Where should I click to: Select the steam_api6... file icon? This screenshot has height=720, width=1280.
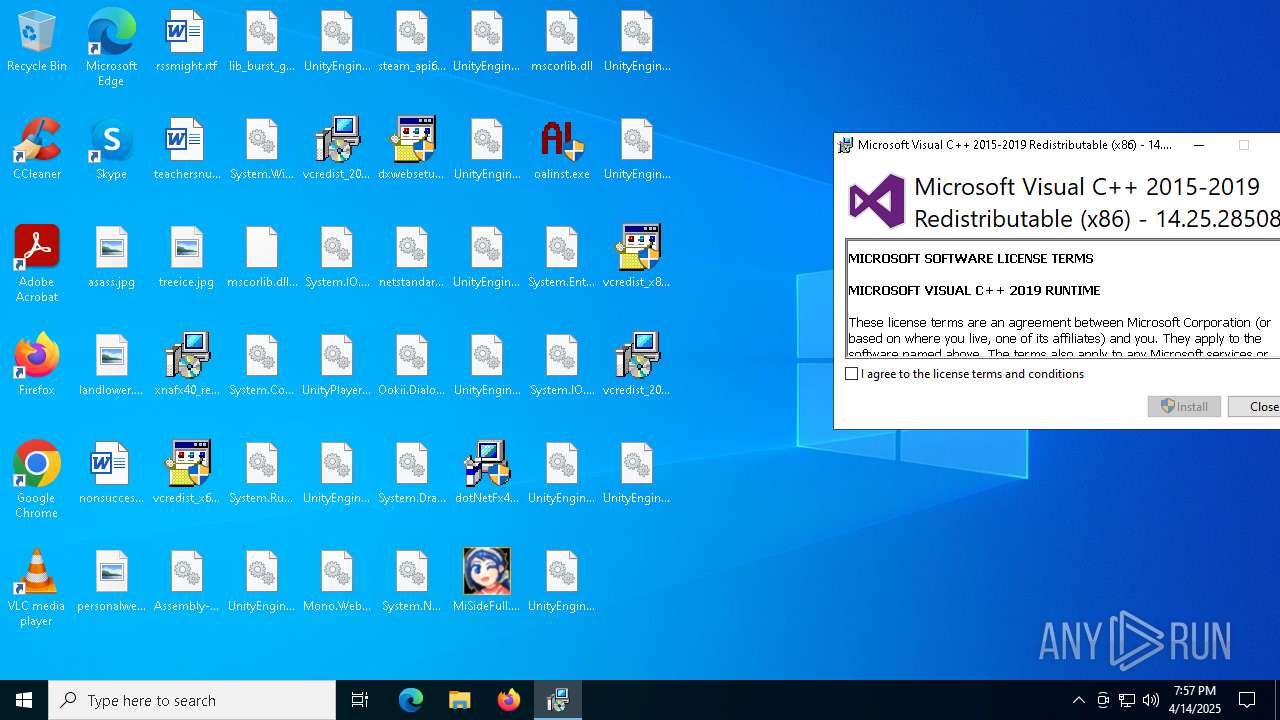click(411, 42)
